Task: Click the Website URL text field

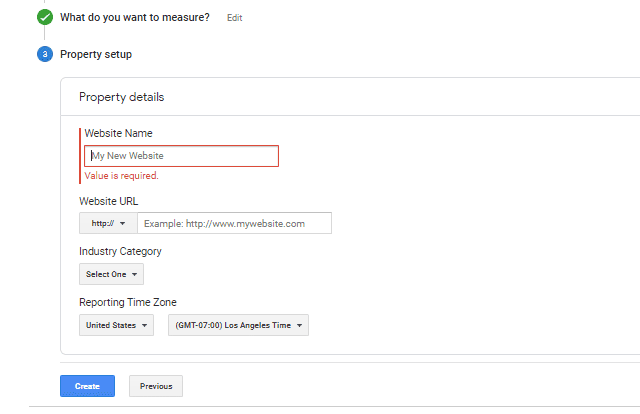Action: [x=234, y=223]
